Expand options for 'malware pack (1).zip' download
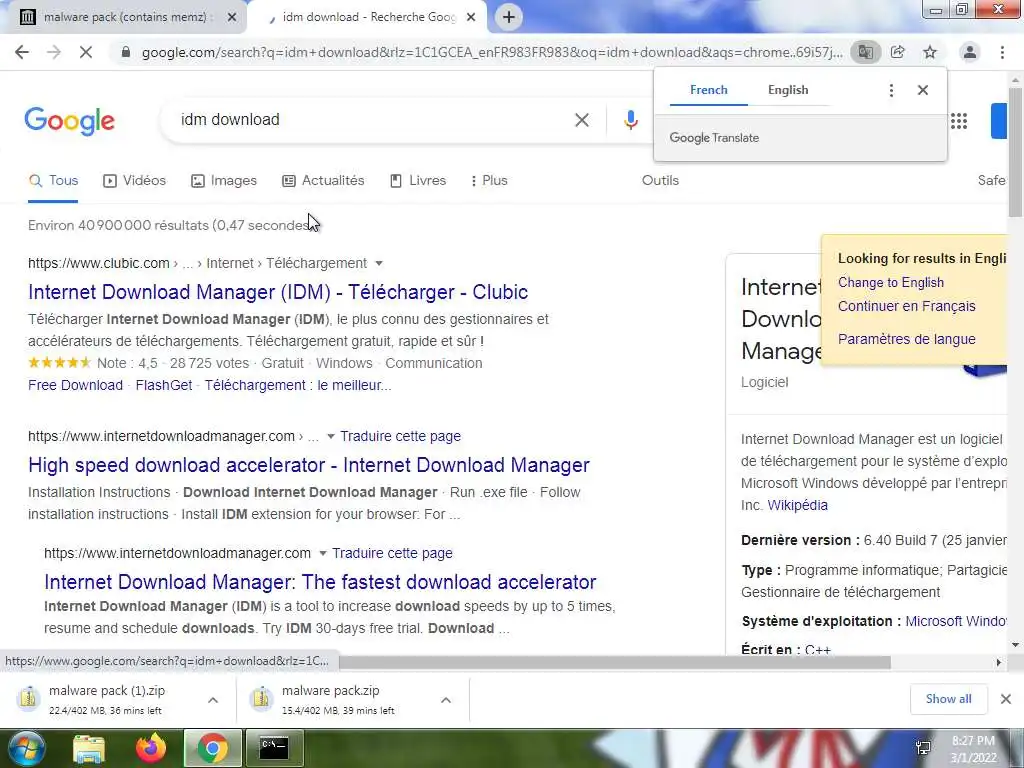 213,700
